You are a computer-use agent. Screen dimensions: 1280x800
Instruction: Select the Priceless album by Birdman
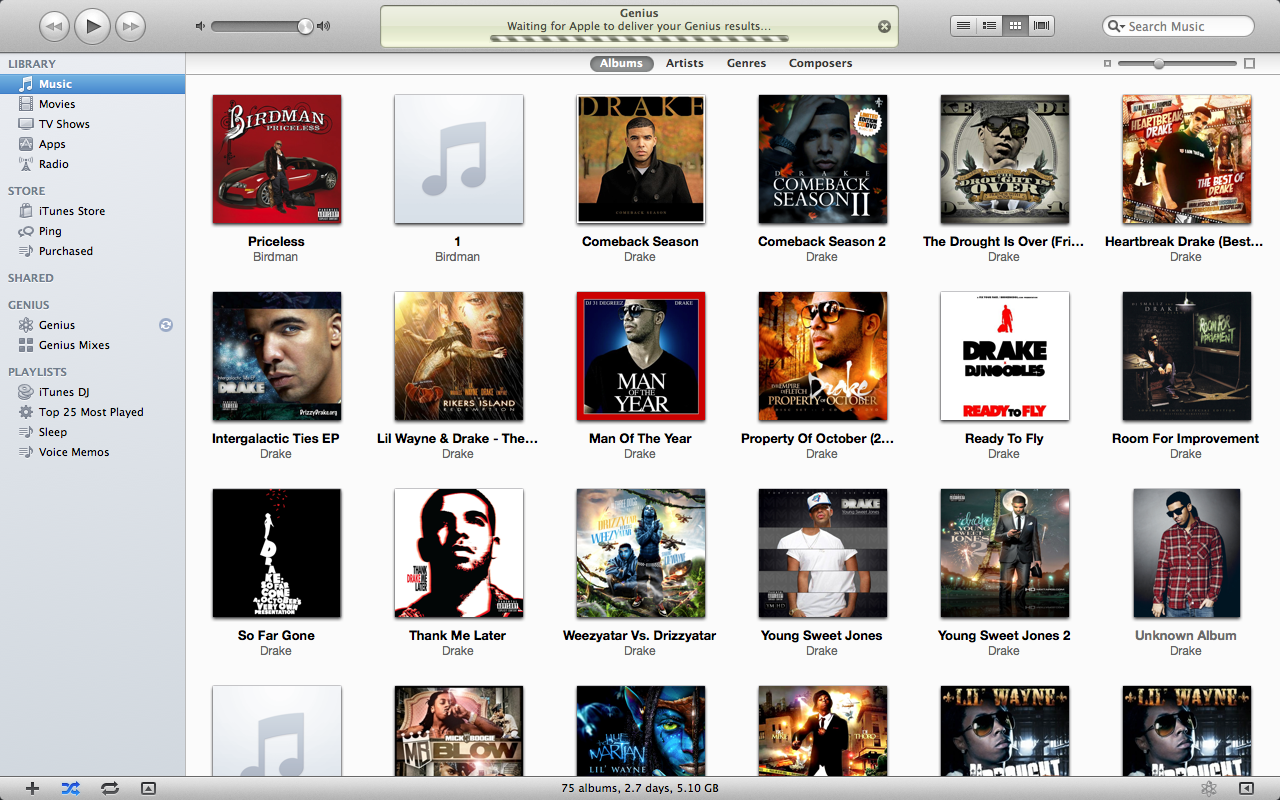(x=277, y=159)
